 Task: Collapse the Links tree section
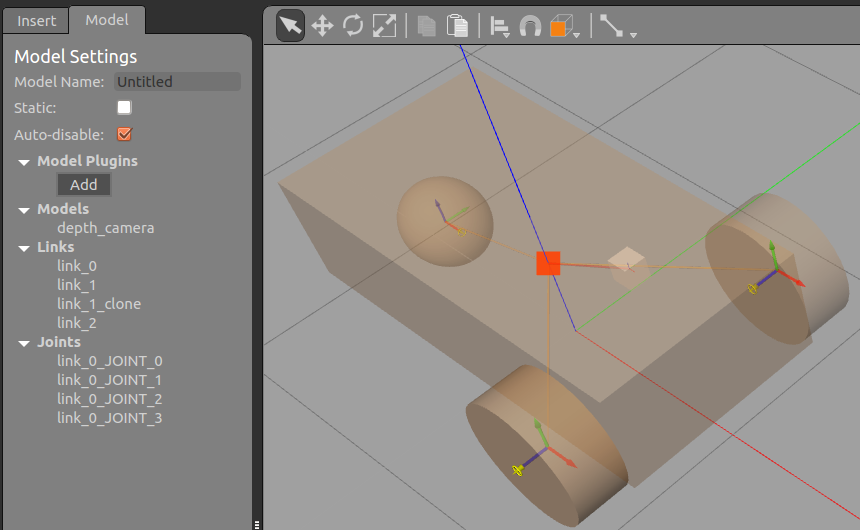(23, 247)
